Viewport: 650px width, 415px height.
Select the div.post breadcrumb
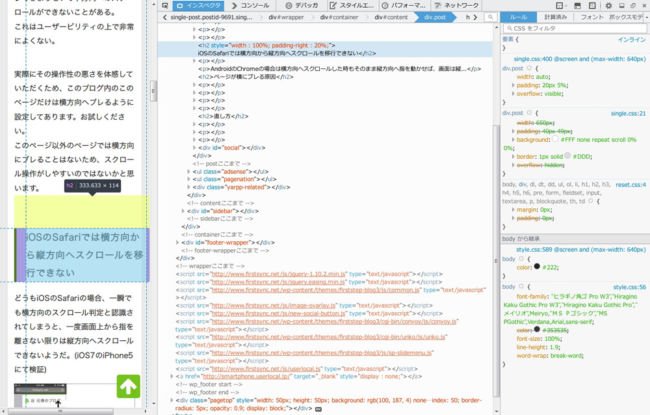435,17
